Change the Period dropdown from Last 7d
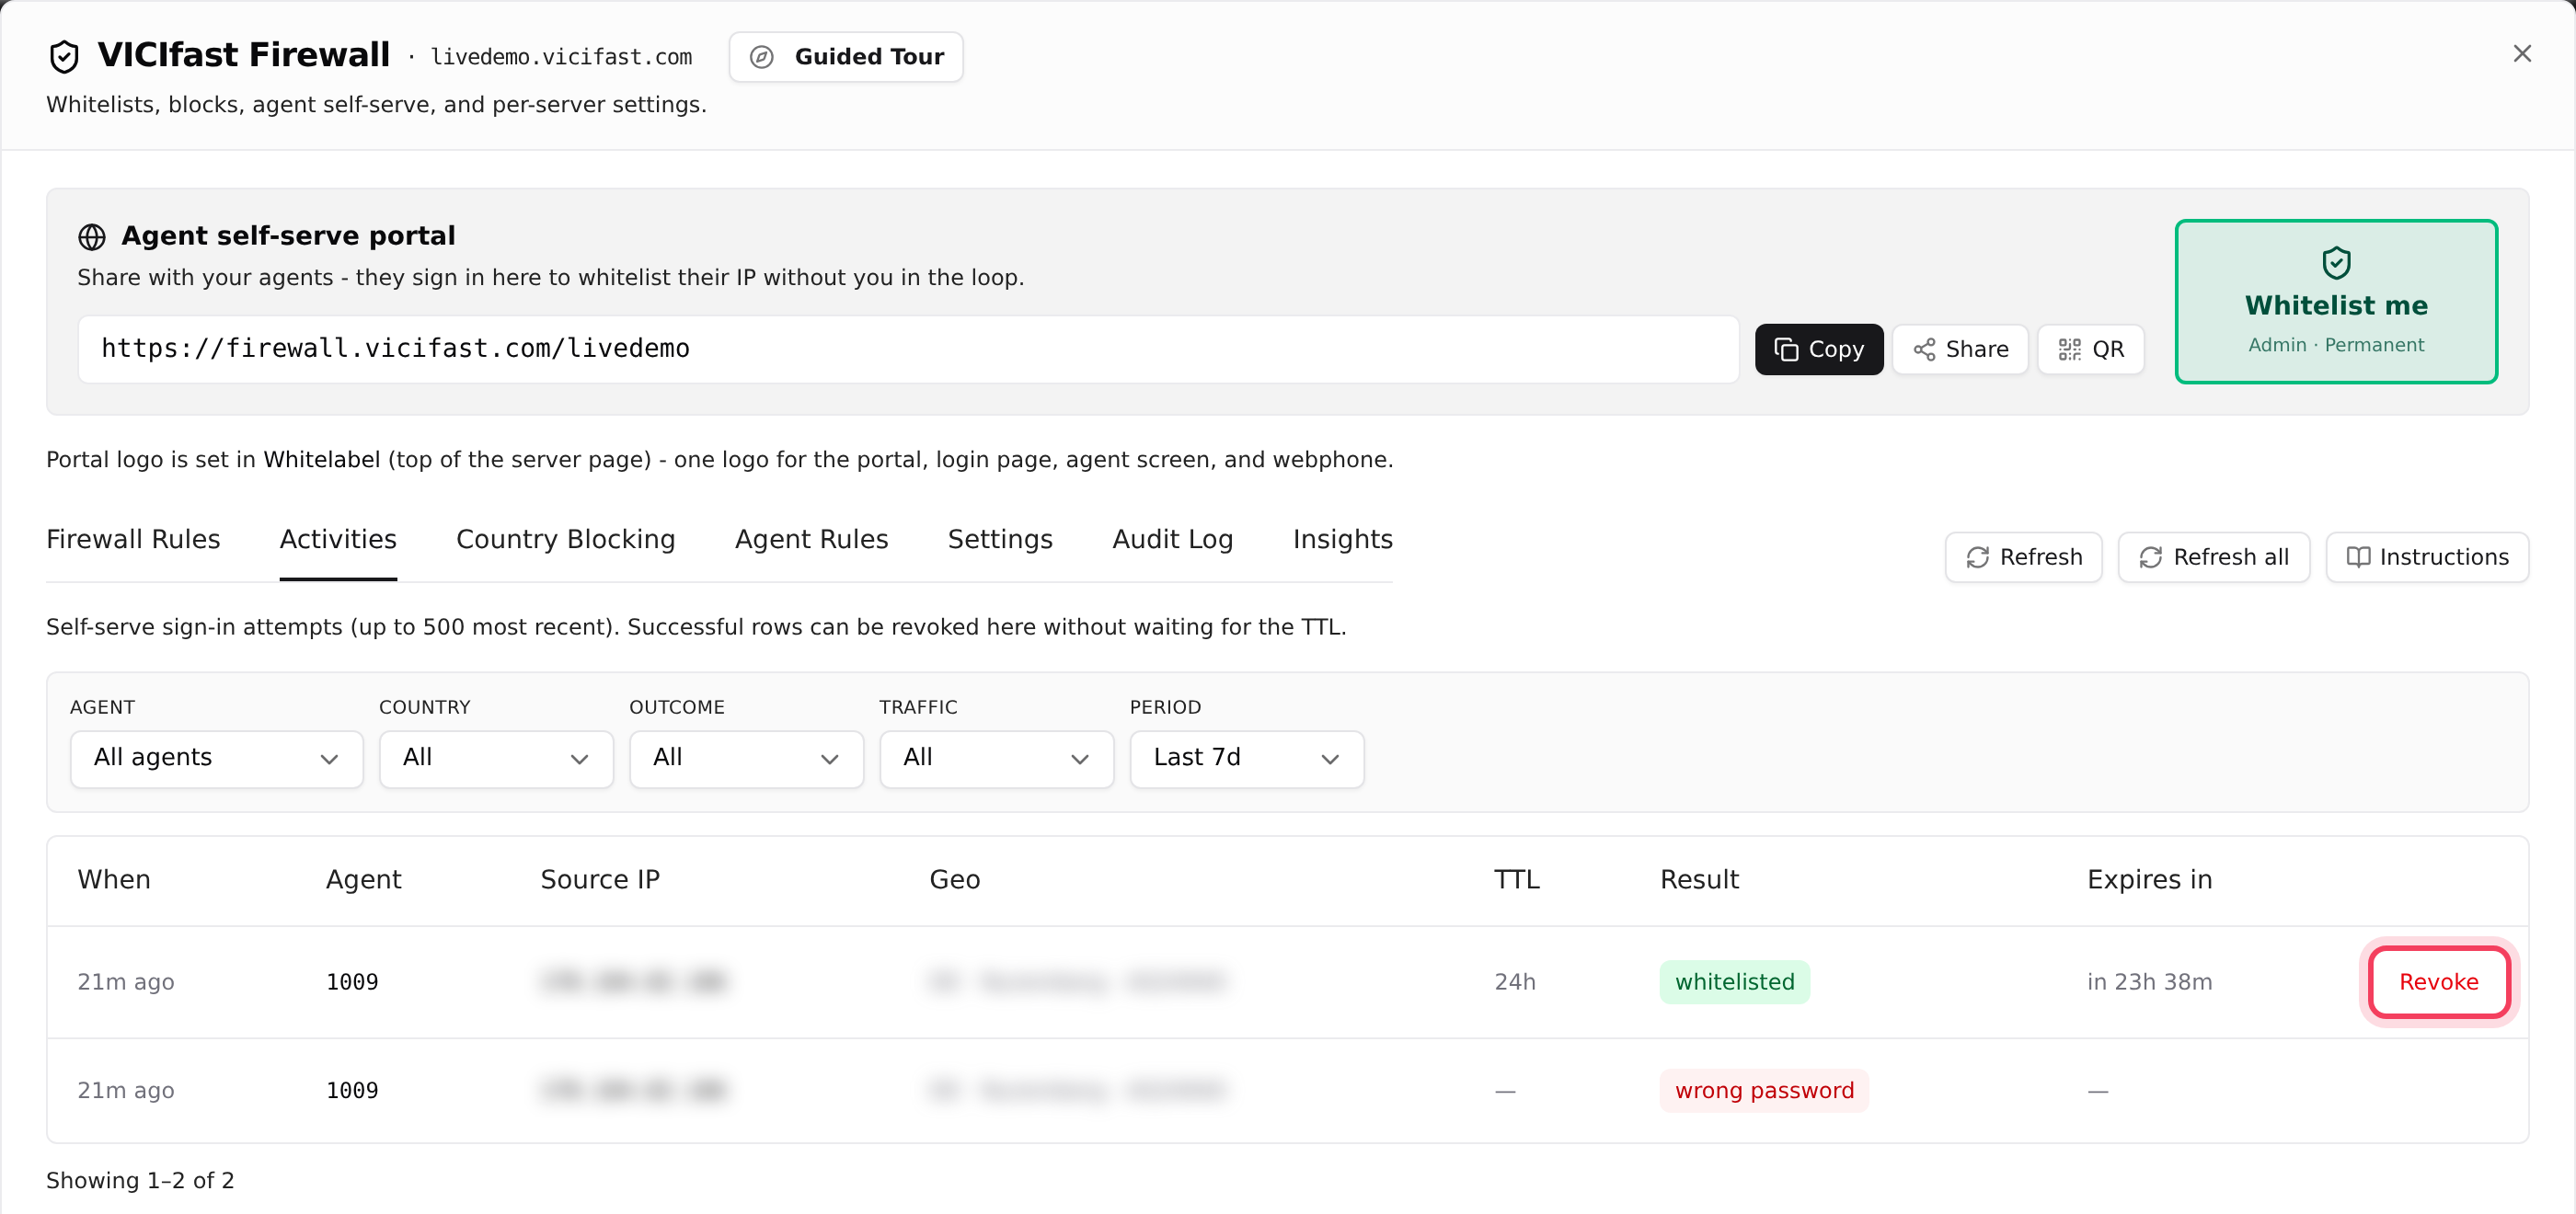2576x1214 pixels. [1247, 759]
